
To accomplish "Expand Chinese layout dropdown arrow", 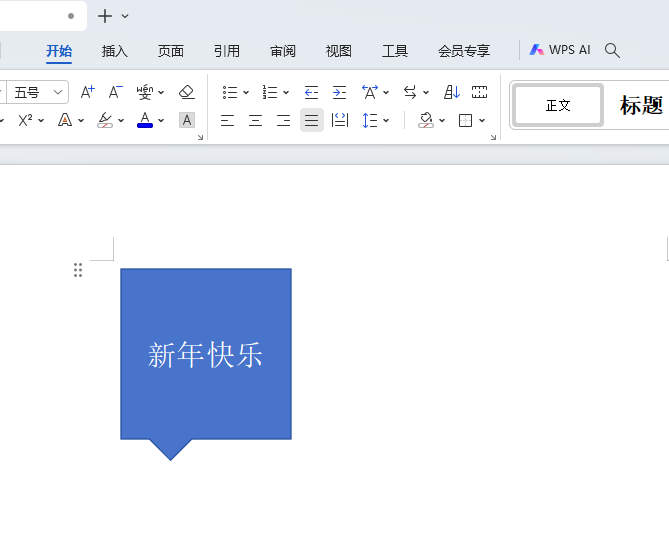I will pos(386,92).
